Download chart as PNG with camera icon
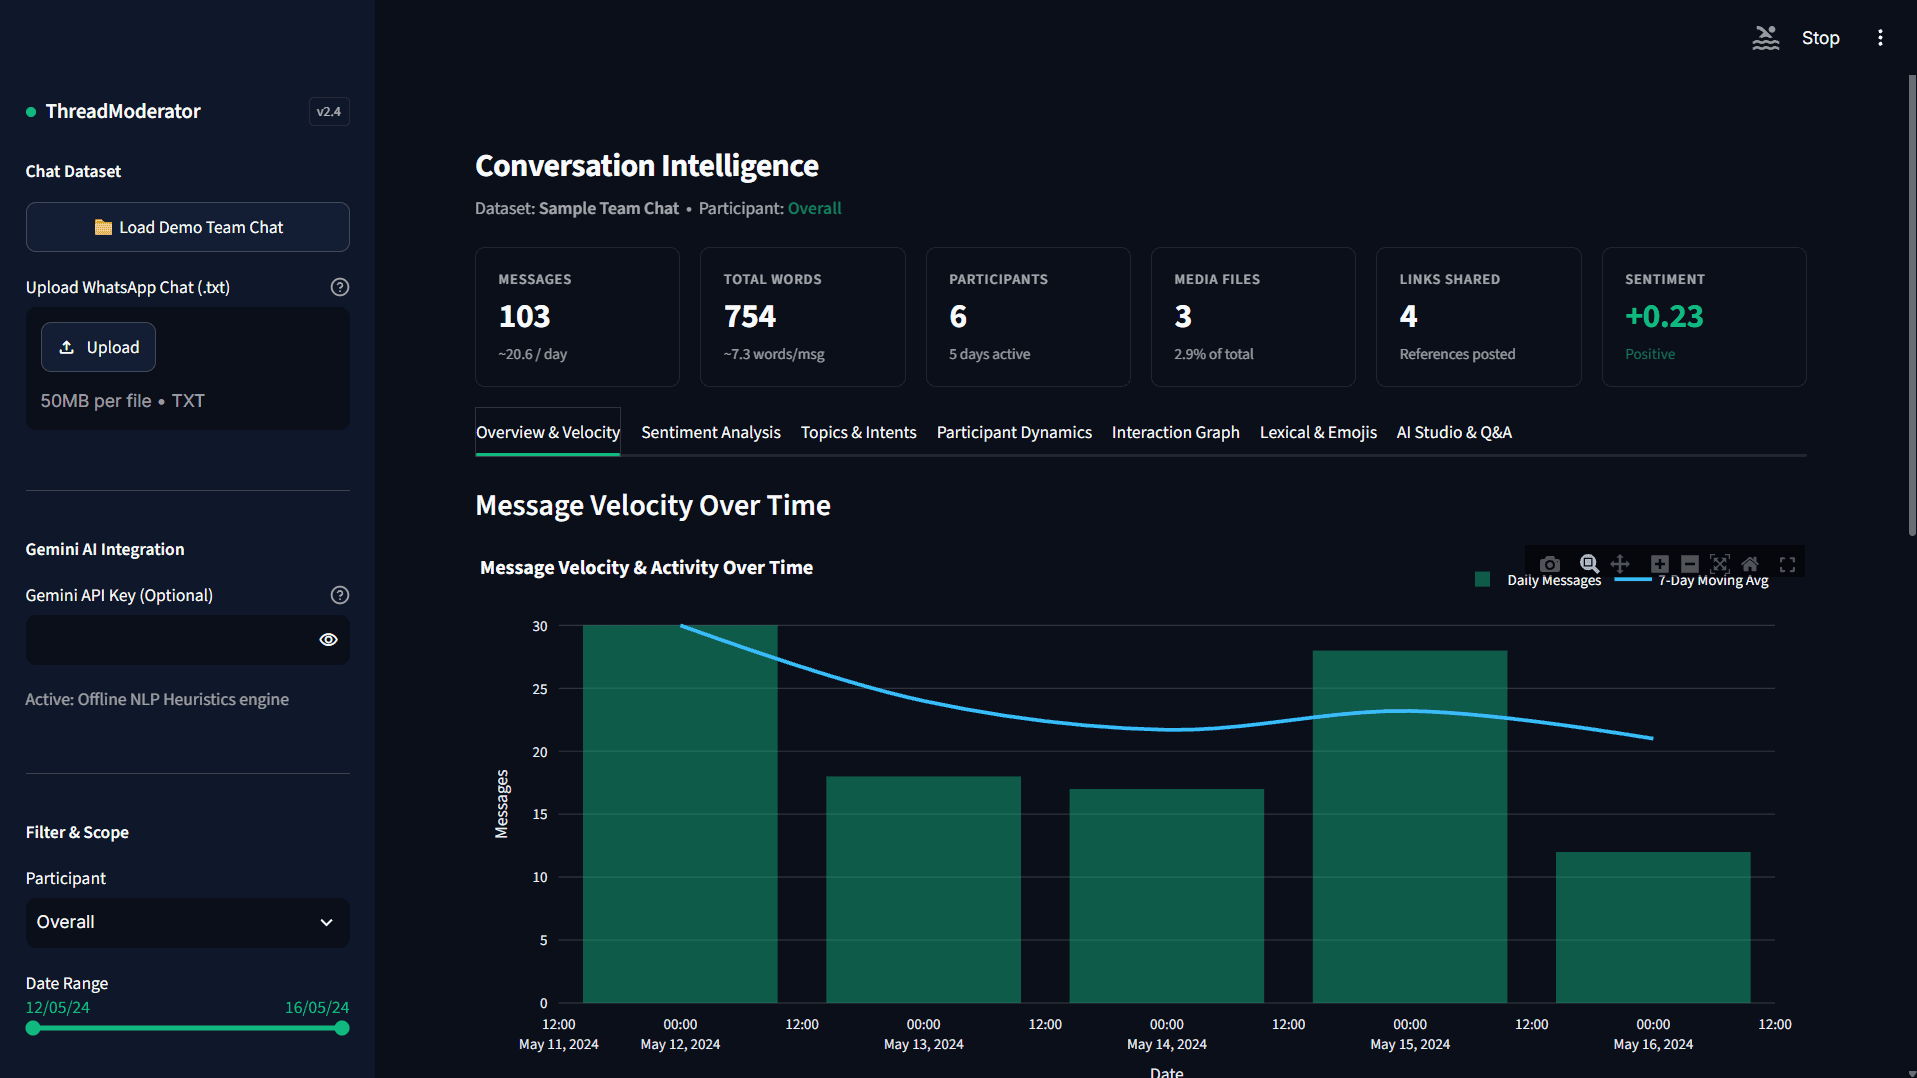This screenshot has height=1078, width=1917. click(1550, 564)
